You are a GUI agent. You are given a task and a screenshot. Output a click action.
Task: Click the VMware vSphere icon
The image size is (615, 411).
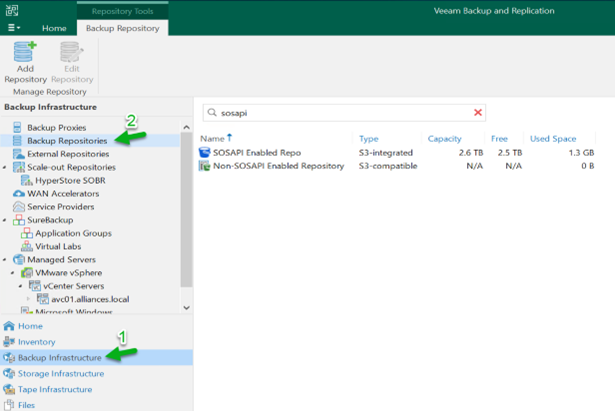pyautogui.click(x=27, y=273)
